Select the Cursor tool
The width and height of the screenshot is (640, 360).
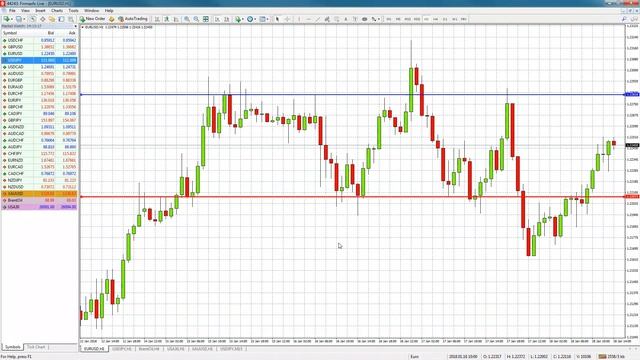[277, 19]
